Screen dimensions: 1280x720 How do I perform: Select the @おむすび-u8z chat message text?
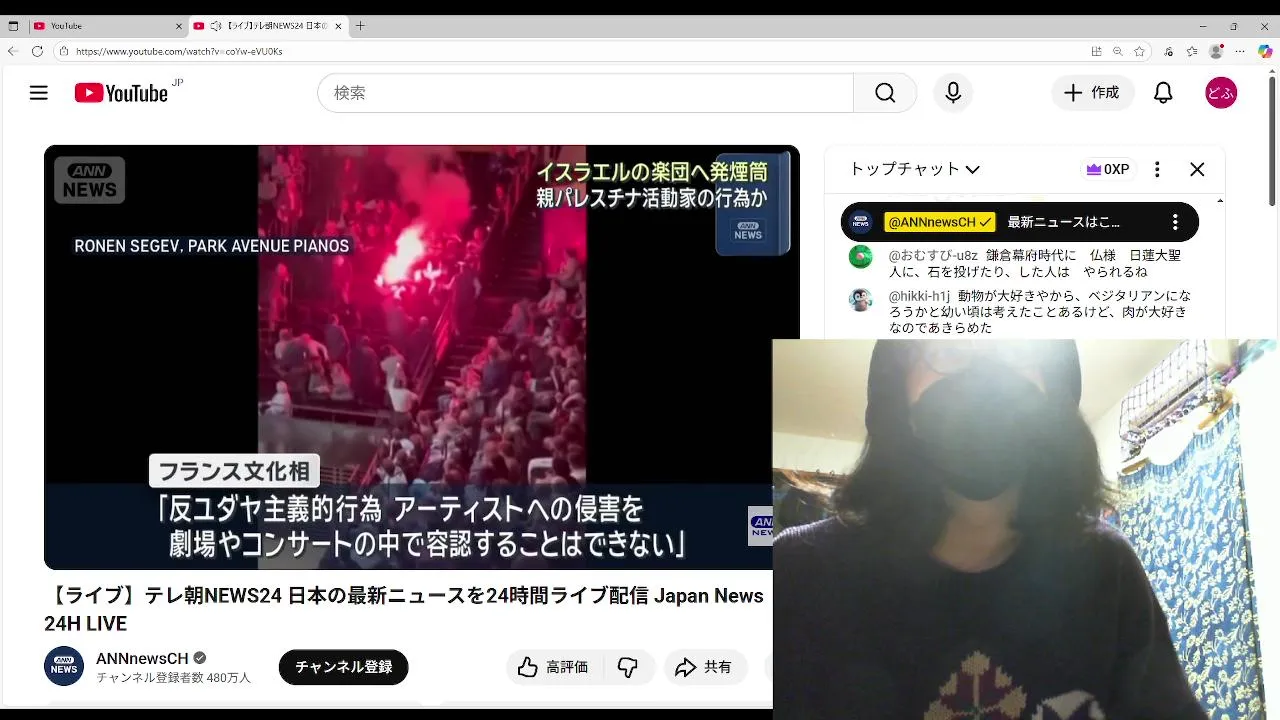pyautogui.click(x=1035, y=263)
